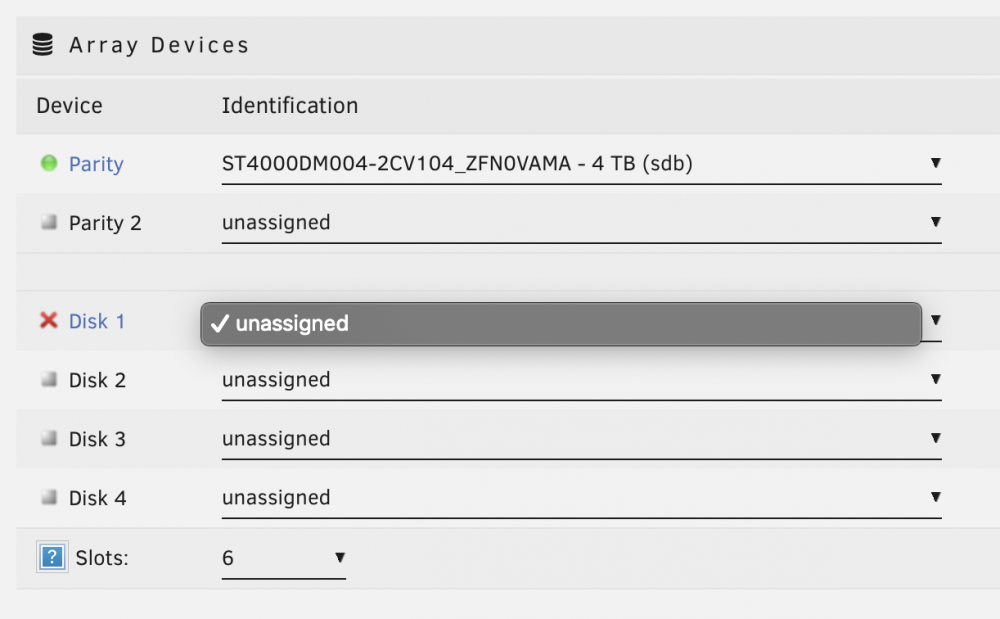Click the Identification column header
This screenshot has height=619, width=1000.
point(290,105)
